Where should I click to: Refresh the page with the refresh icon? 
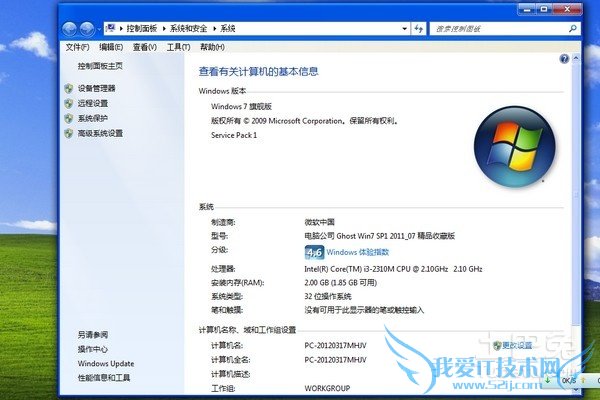419,28
